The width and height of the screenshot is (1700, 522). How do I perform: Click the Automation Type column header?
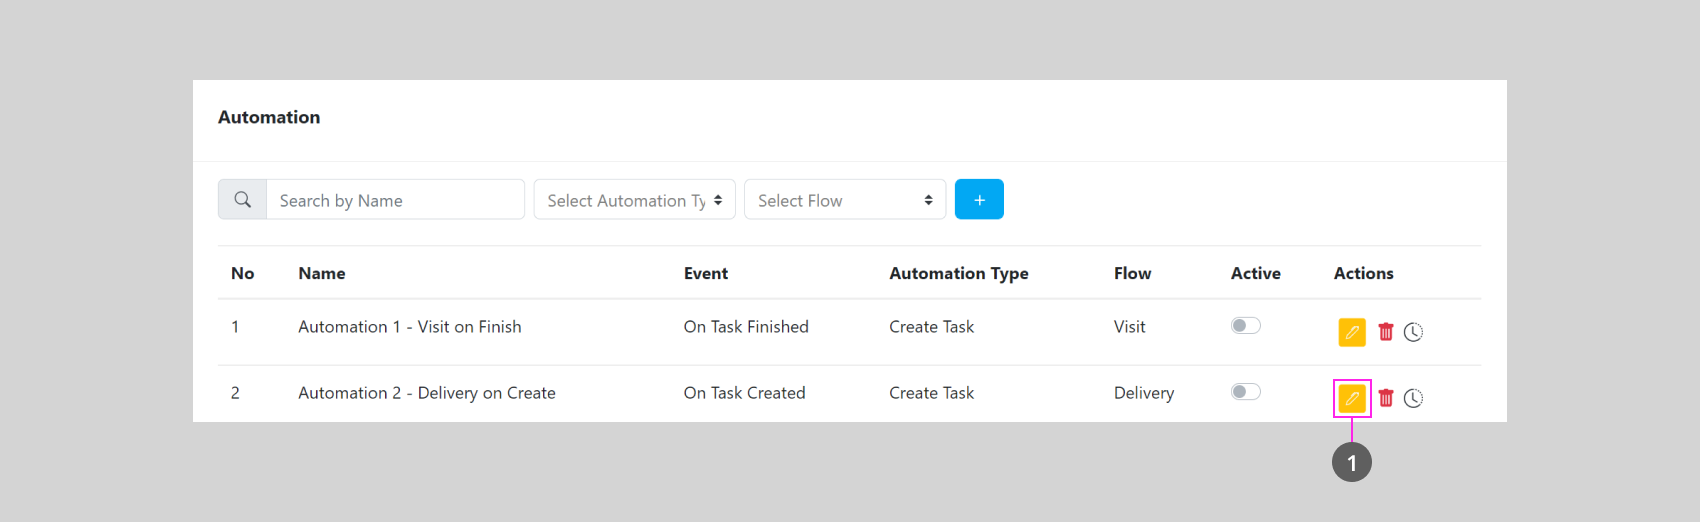958,273
